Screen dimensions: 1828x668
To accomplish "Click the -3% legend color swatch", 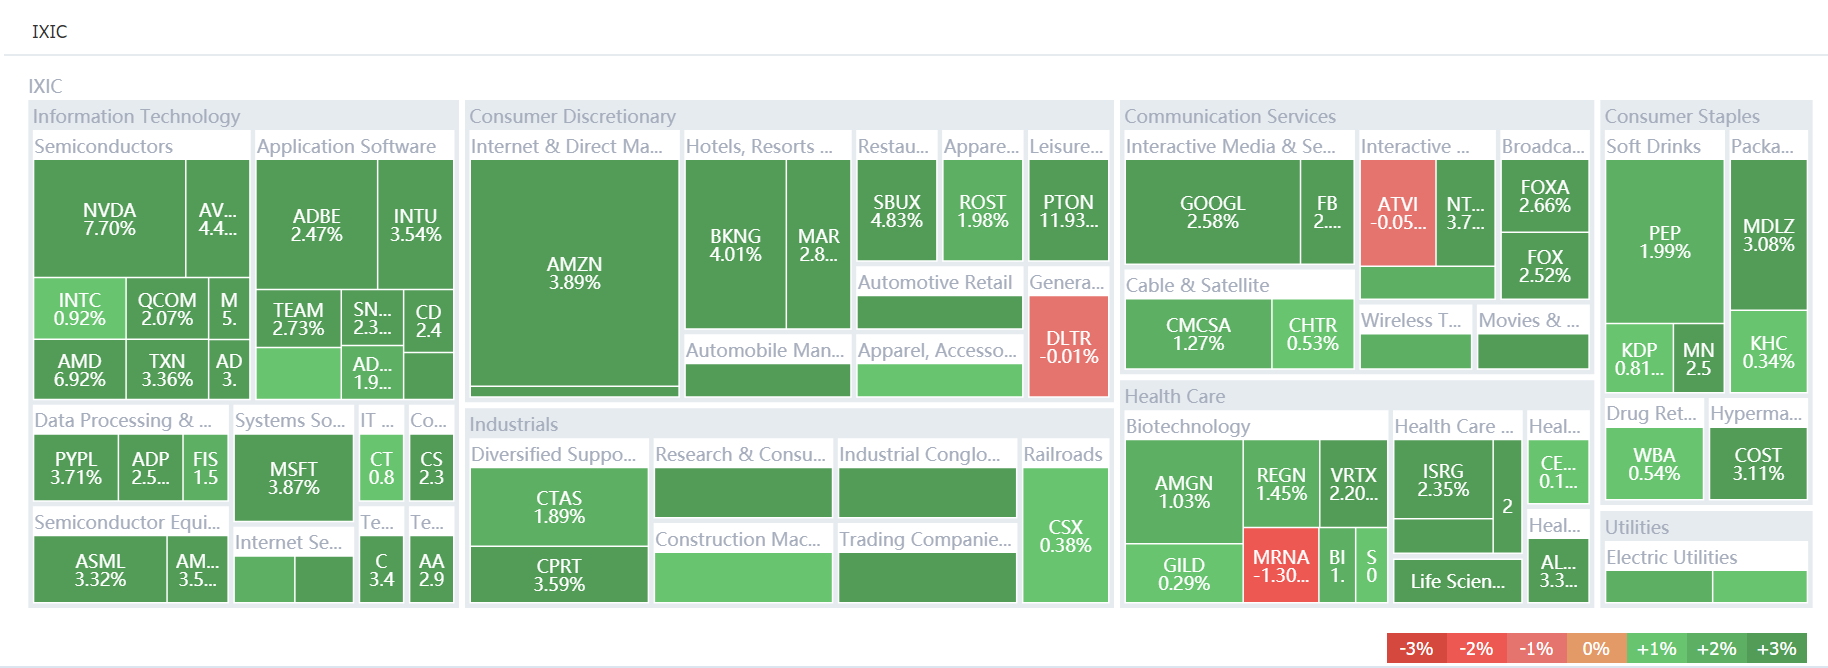I will [1416, 648].
